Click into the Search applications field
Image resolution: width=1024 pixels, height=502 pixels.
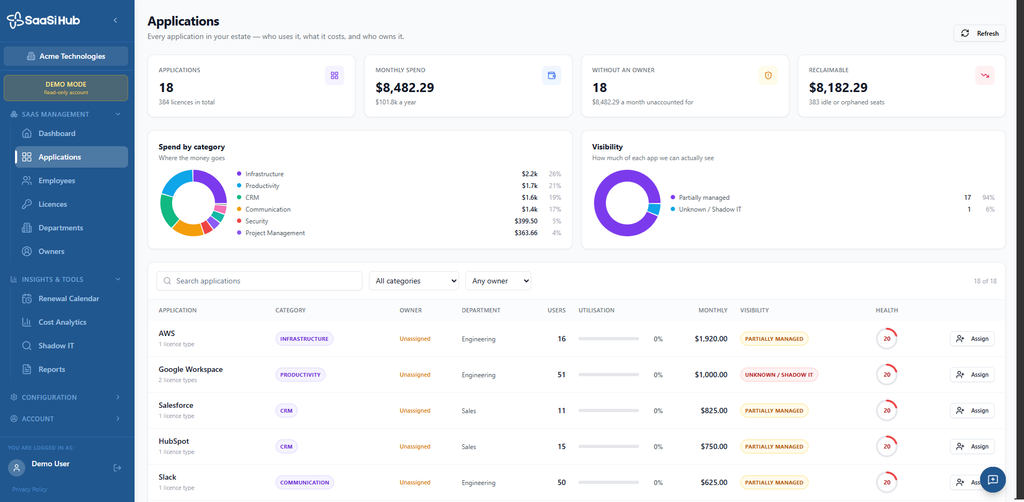pyautogui.click(x=259, y=281)
